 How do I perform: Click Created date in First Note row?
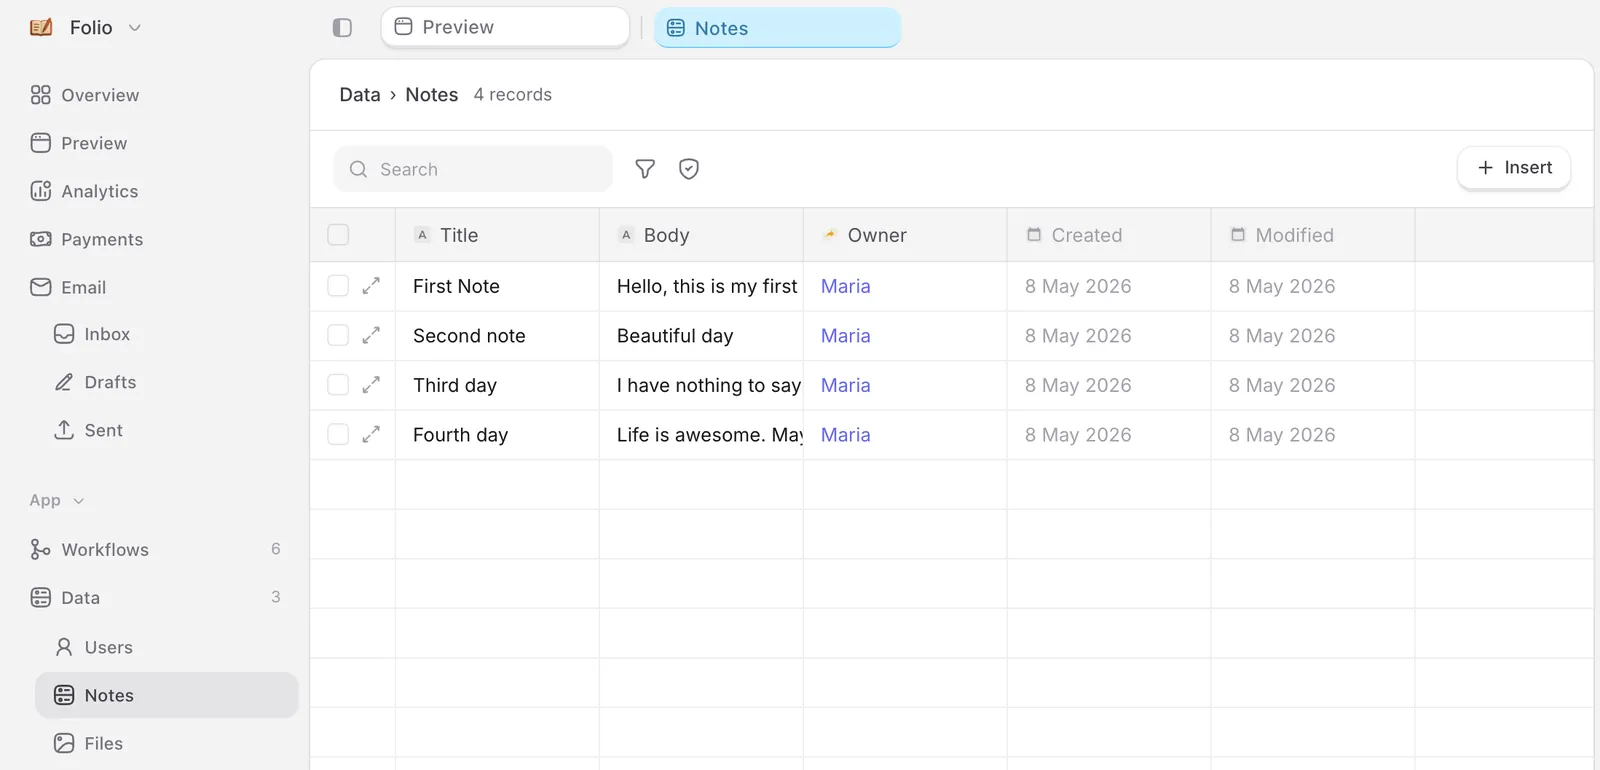click(x=1078, y=286)
